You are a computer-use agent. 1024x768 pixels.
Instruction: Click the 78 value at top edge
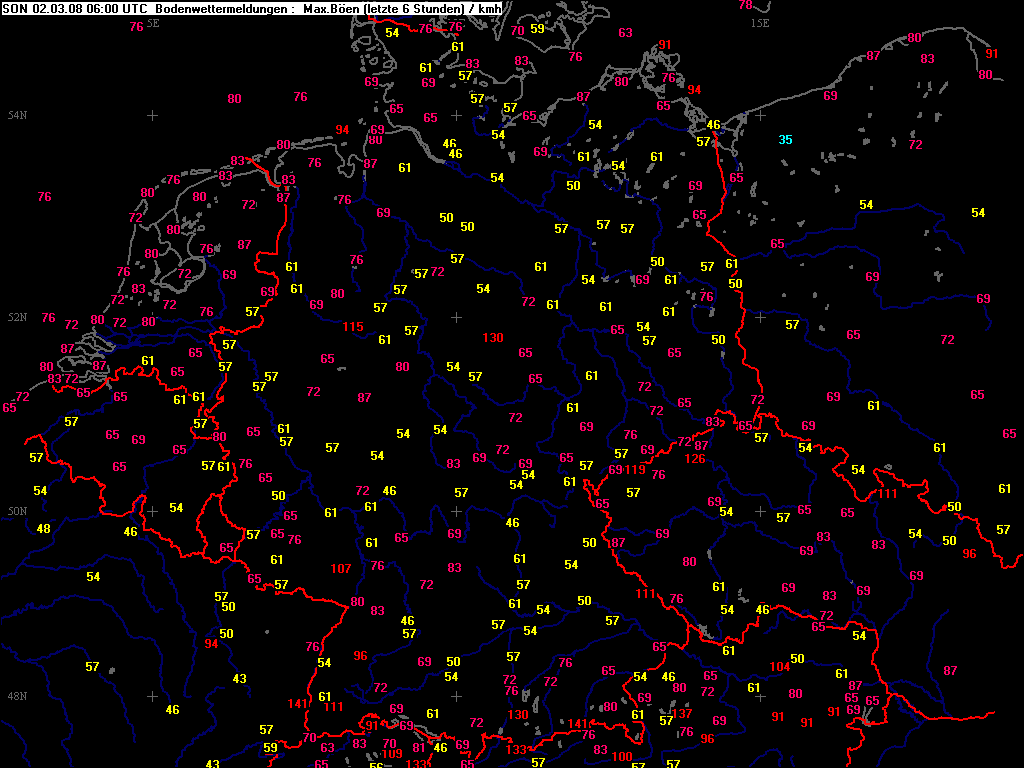pos(745,5)
